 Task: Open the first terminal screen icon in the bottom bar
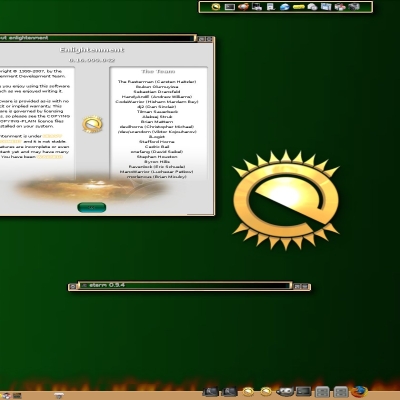211,392
